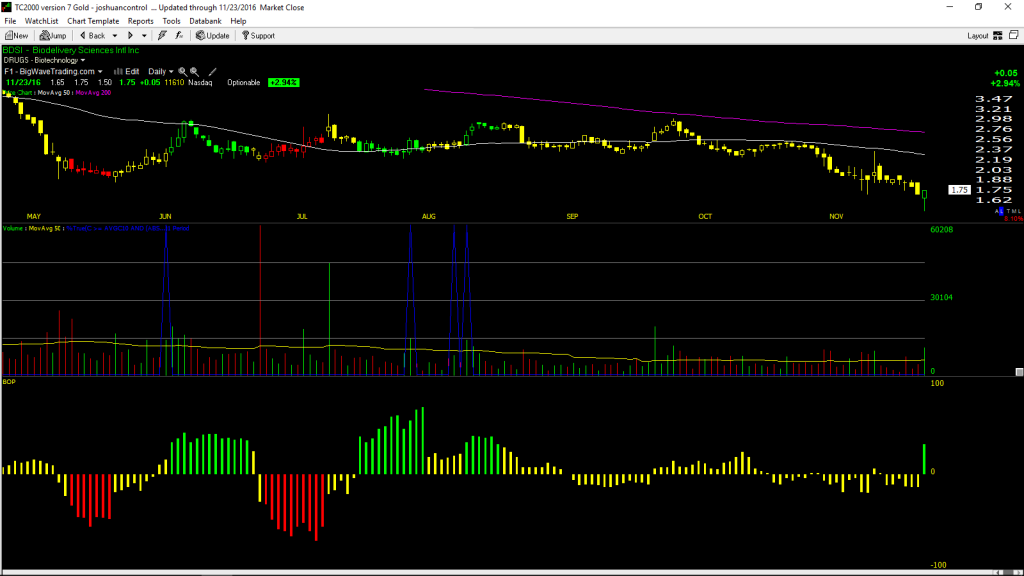Select the trendline drawing tool
The width and height of the screenshot is (1024, 576).
click(212, 71)
